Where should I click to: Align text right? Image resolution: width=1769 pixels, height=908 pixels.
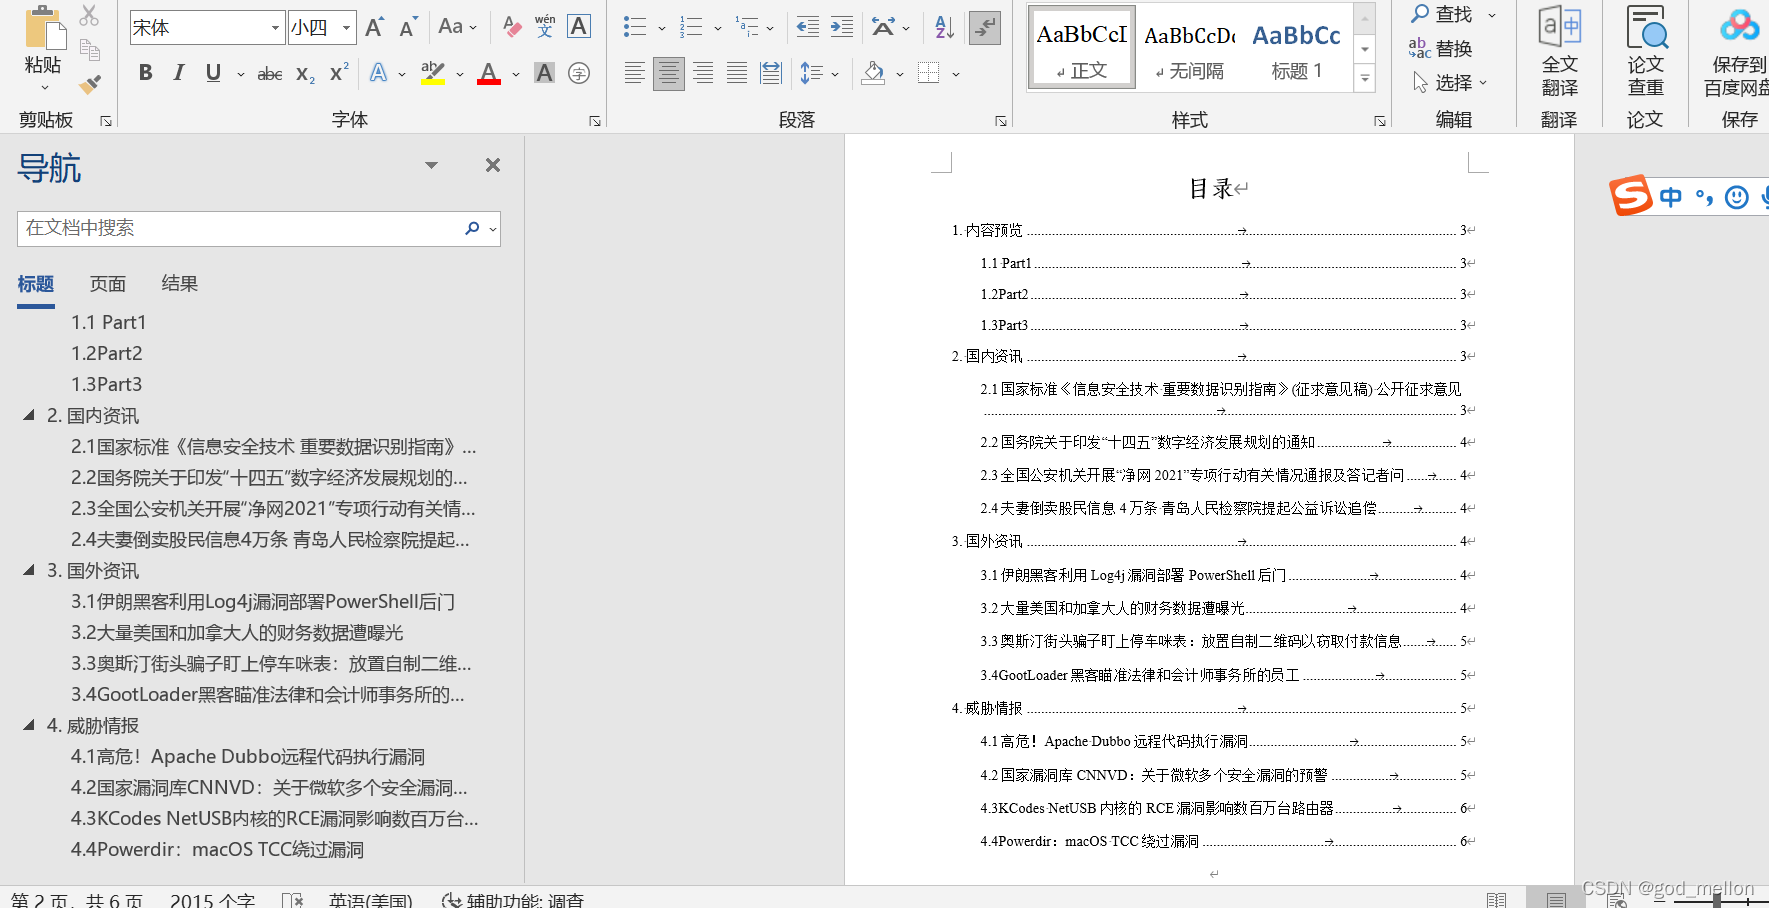[x=703, y=73]
